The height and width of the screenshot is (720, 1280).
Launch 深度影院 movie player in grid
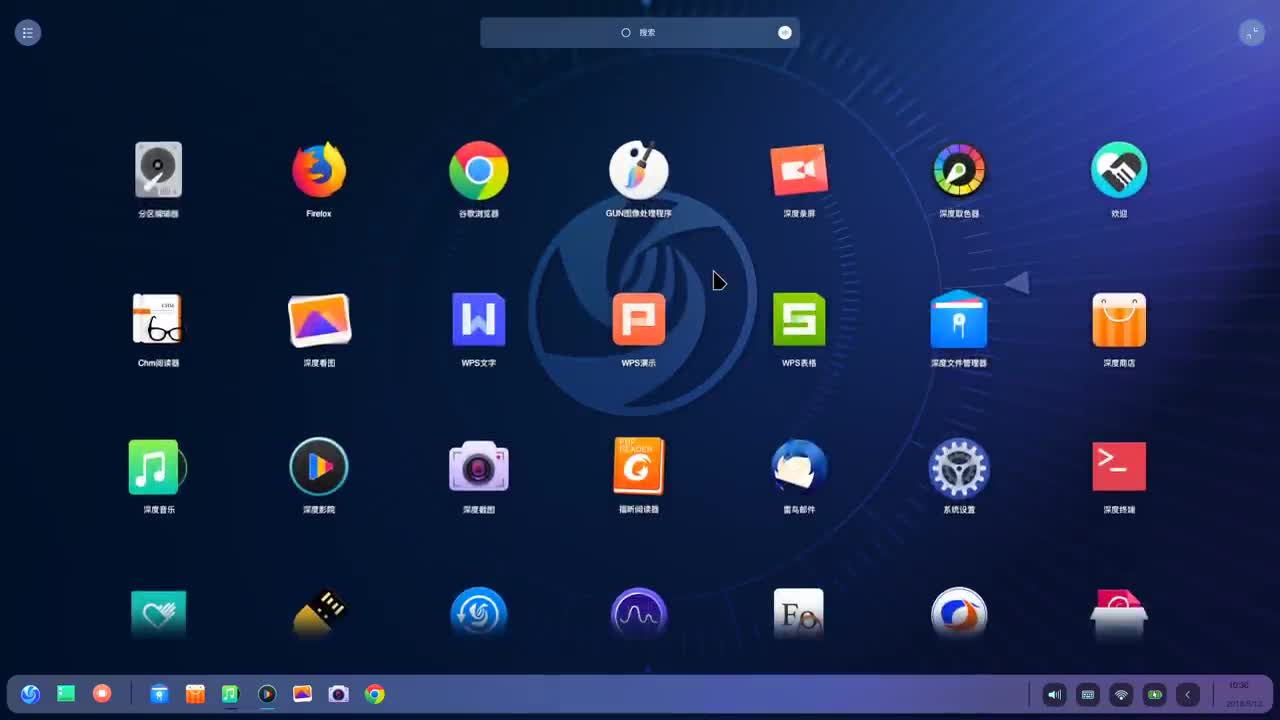point(318,466)
